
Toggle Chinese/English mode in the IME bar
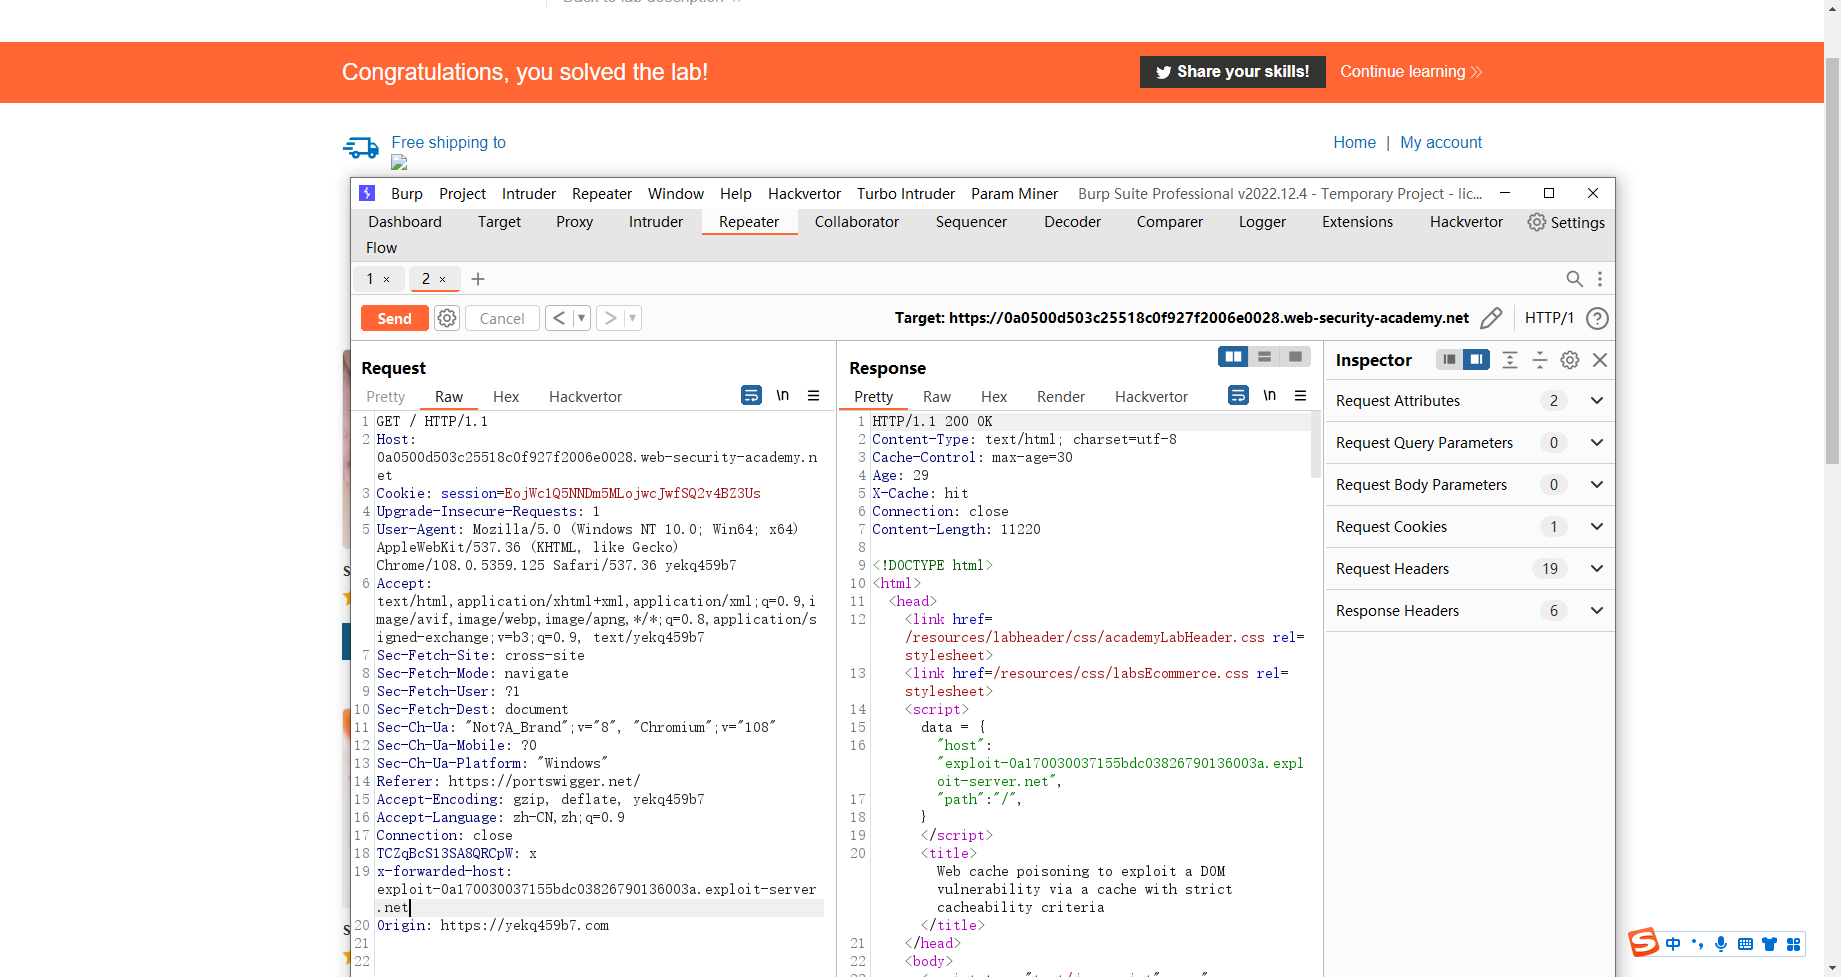[x=1673, y=944]
